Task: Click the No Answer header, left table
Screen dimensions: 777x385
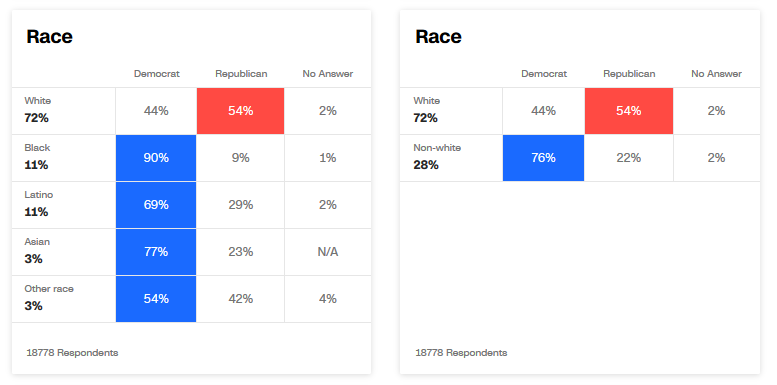Action: 328,74
